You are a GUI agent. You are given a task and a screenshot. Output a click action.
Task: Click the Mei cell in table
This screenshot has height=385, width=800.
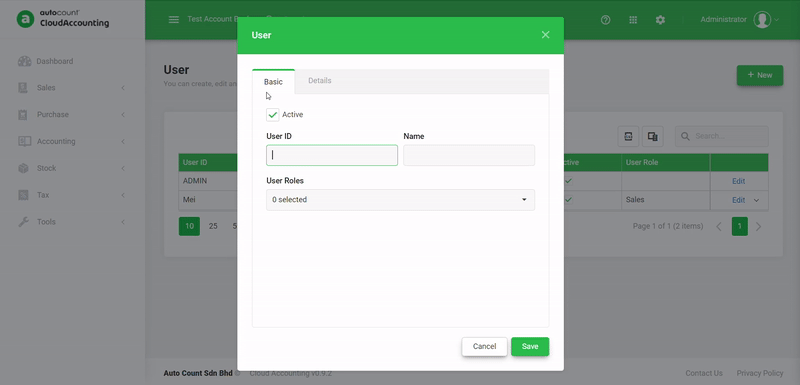click(x=208, y=200)
